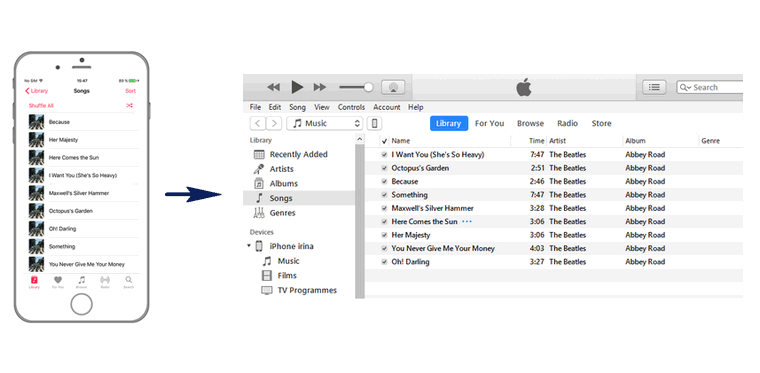The width and height of the screenshot is (760, 373).
Task: Open the Account menu
Action: pyautogui.click(x=387, y=107)
